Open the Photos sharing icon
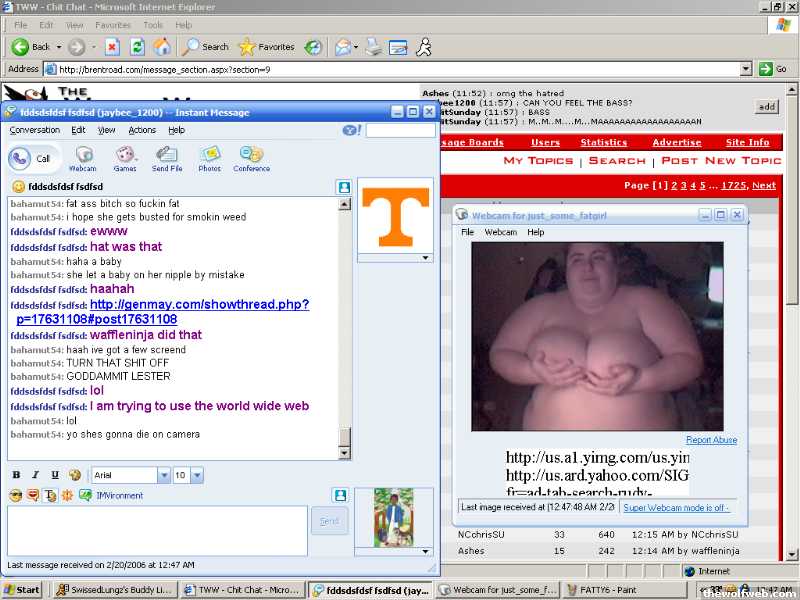800x600 pixels. click(x=209, y=157)
